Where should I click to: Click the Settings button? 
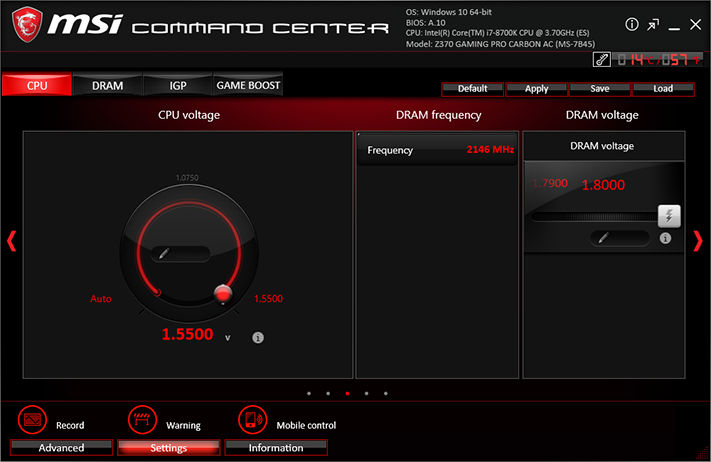point(169,447)
